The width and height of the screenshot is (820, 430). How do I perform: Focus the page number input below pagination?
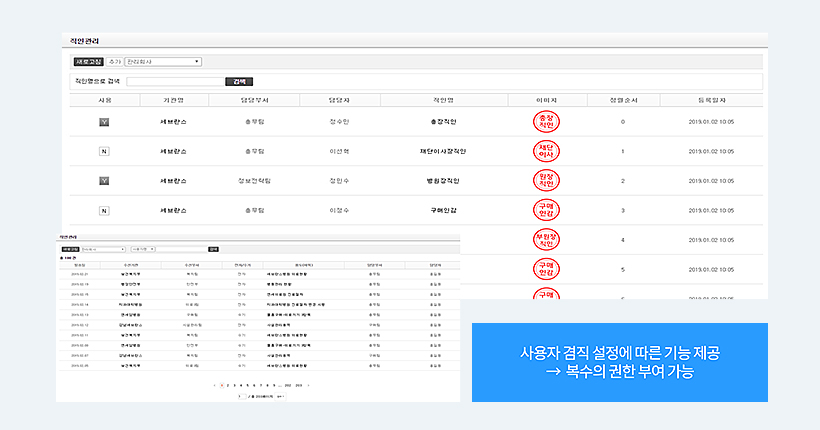pyautogui.click(x=242, y=397)
